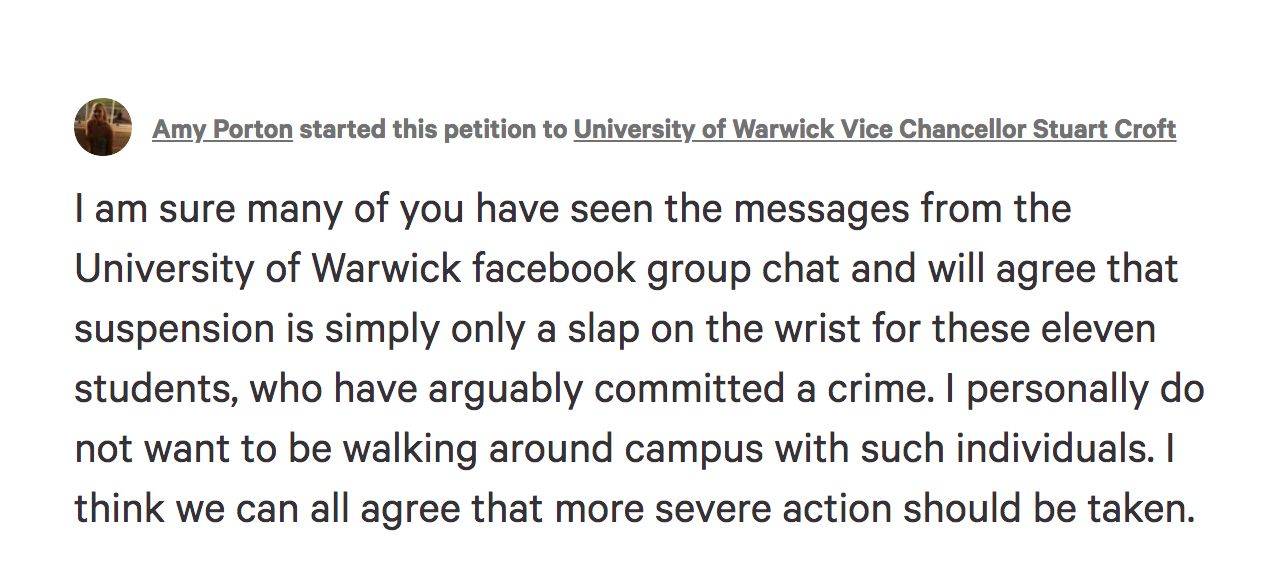Click the word "Warwick" in the body paragraph

click(x=387, y=269)
